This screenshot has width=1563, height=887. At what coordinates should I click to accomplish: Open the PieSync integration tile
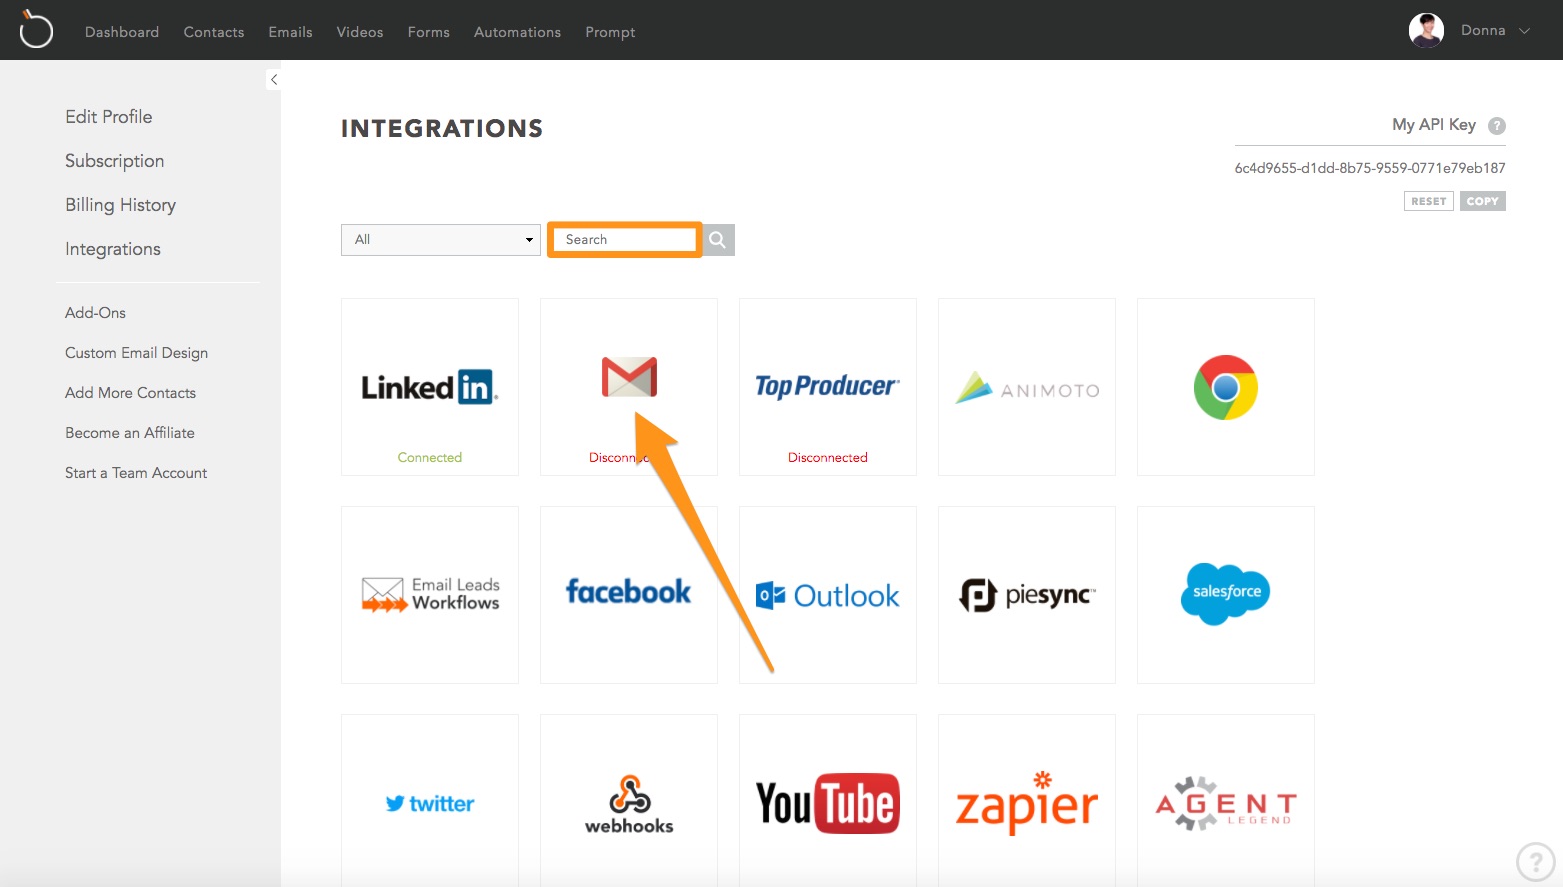(x=1027, y=595)
